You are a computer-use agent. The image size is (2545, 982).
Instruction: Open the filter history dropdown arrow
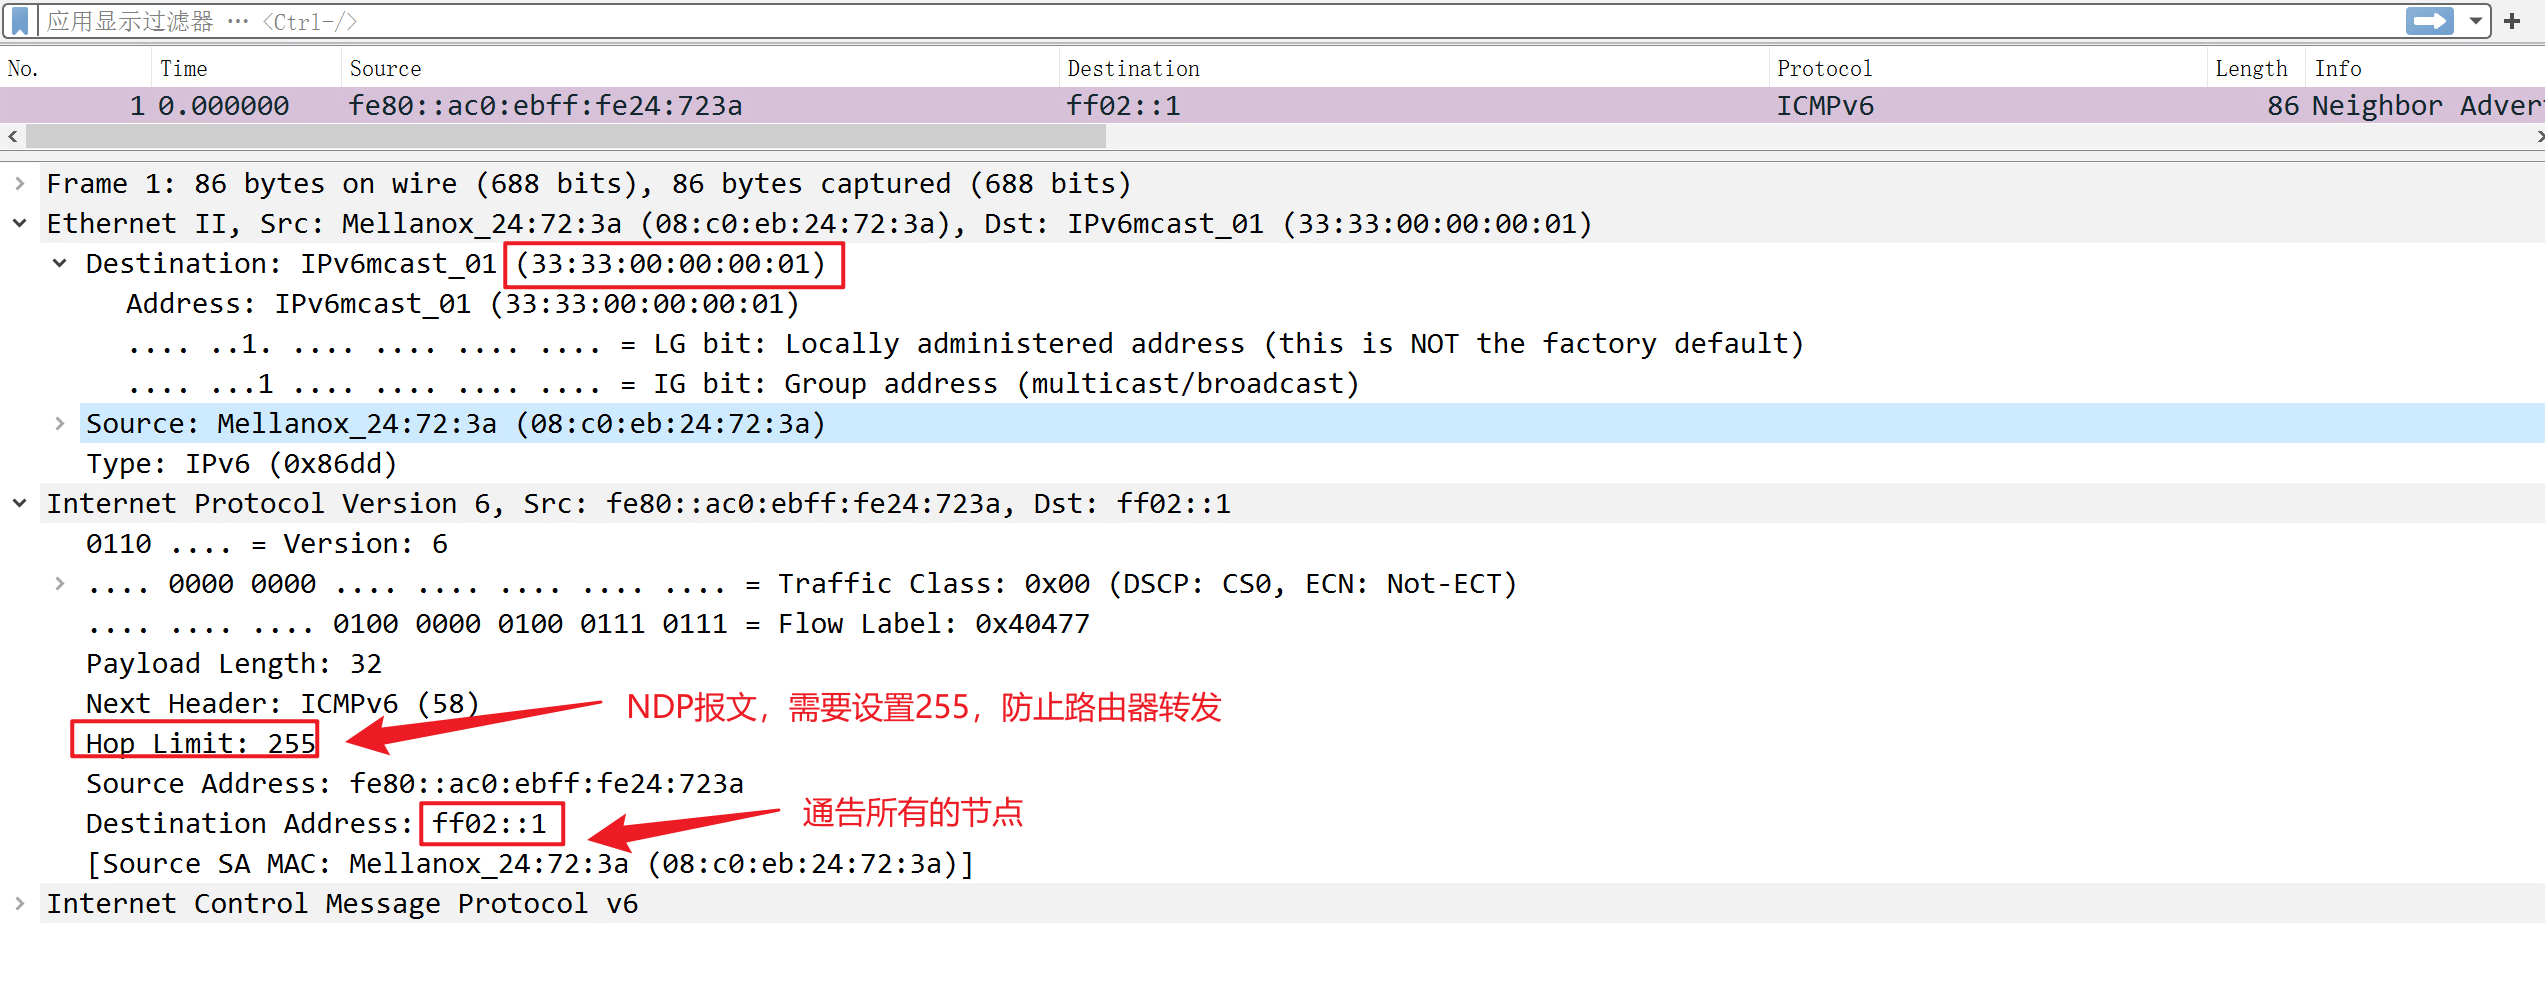coord(2476,21)
